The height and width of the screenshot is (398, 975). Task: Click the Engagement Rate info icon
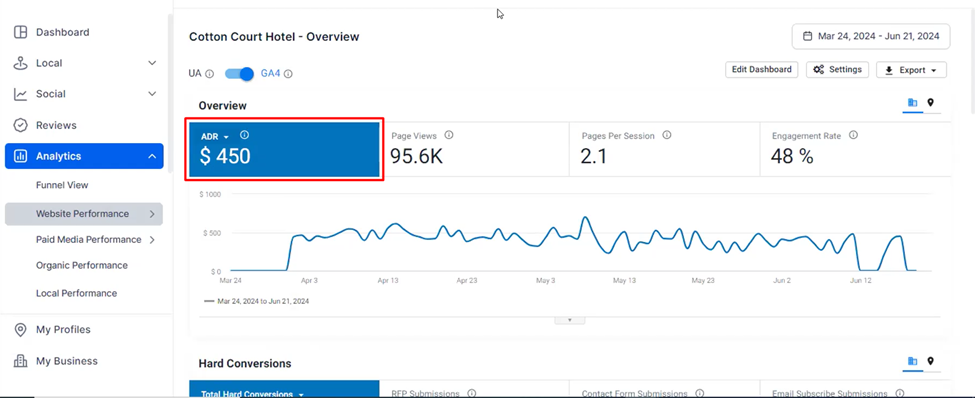[853, 135]
